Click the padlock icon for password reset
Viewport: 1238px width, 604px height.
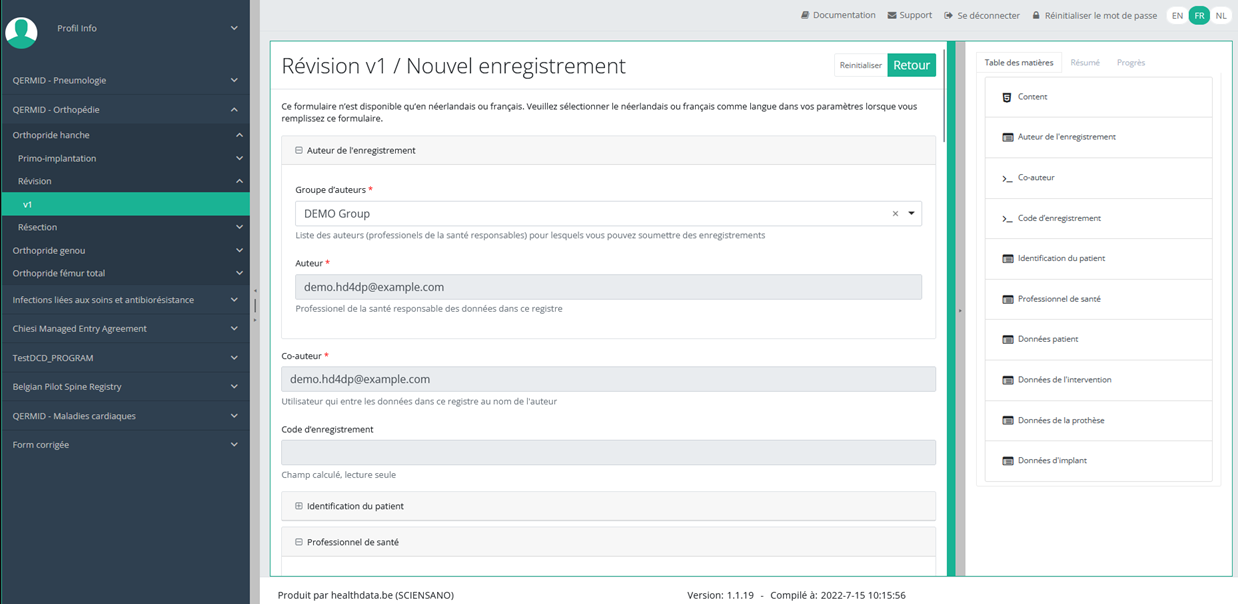(1036, 16)
